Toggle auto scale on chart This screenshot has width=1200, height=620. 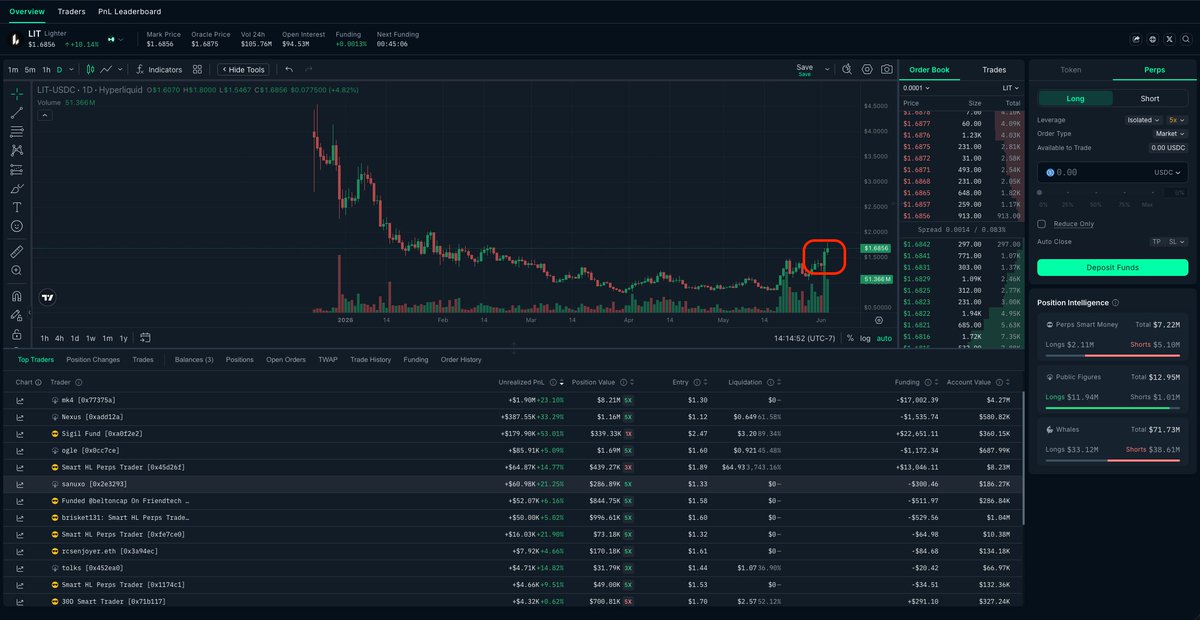click(x=884, y=338)
